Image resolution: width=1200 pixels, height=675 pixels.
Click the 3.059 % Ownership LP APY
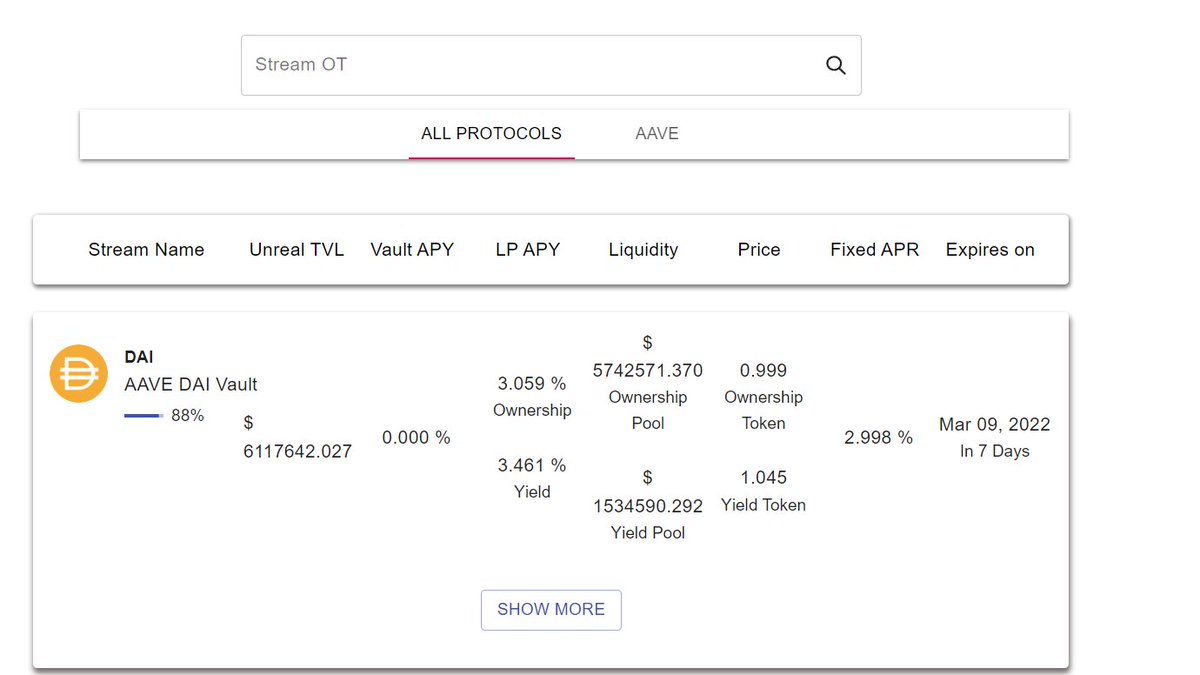coord(532,396)
